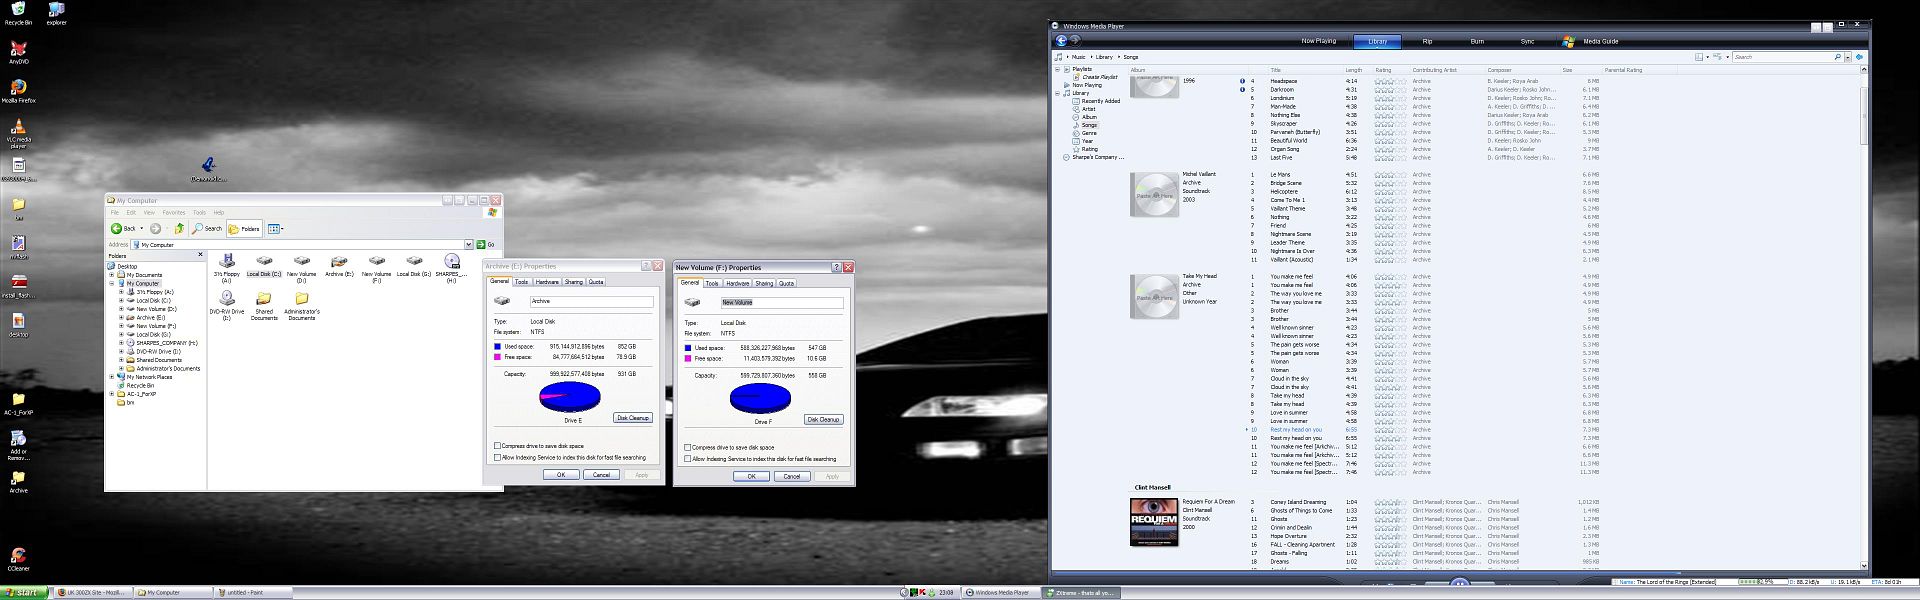Click the Back arrow in Windows Media Player
Image resolution: width=1920 pixels, height=600 pixels.
point(1061,41)
